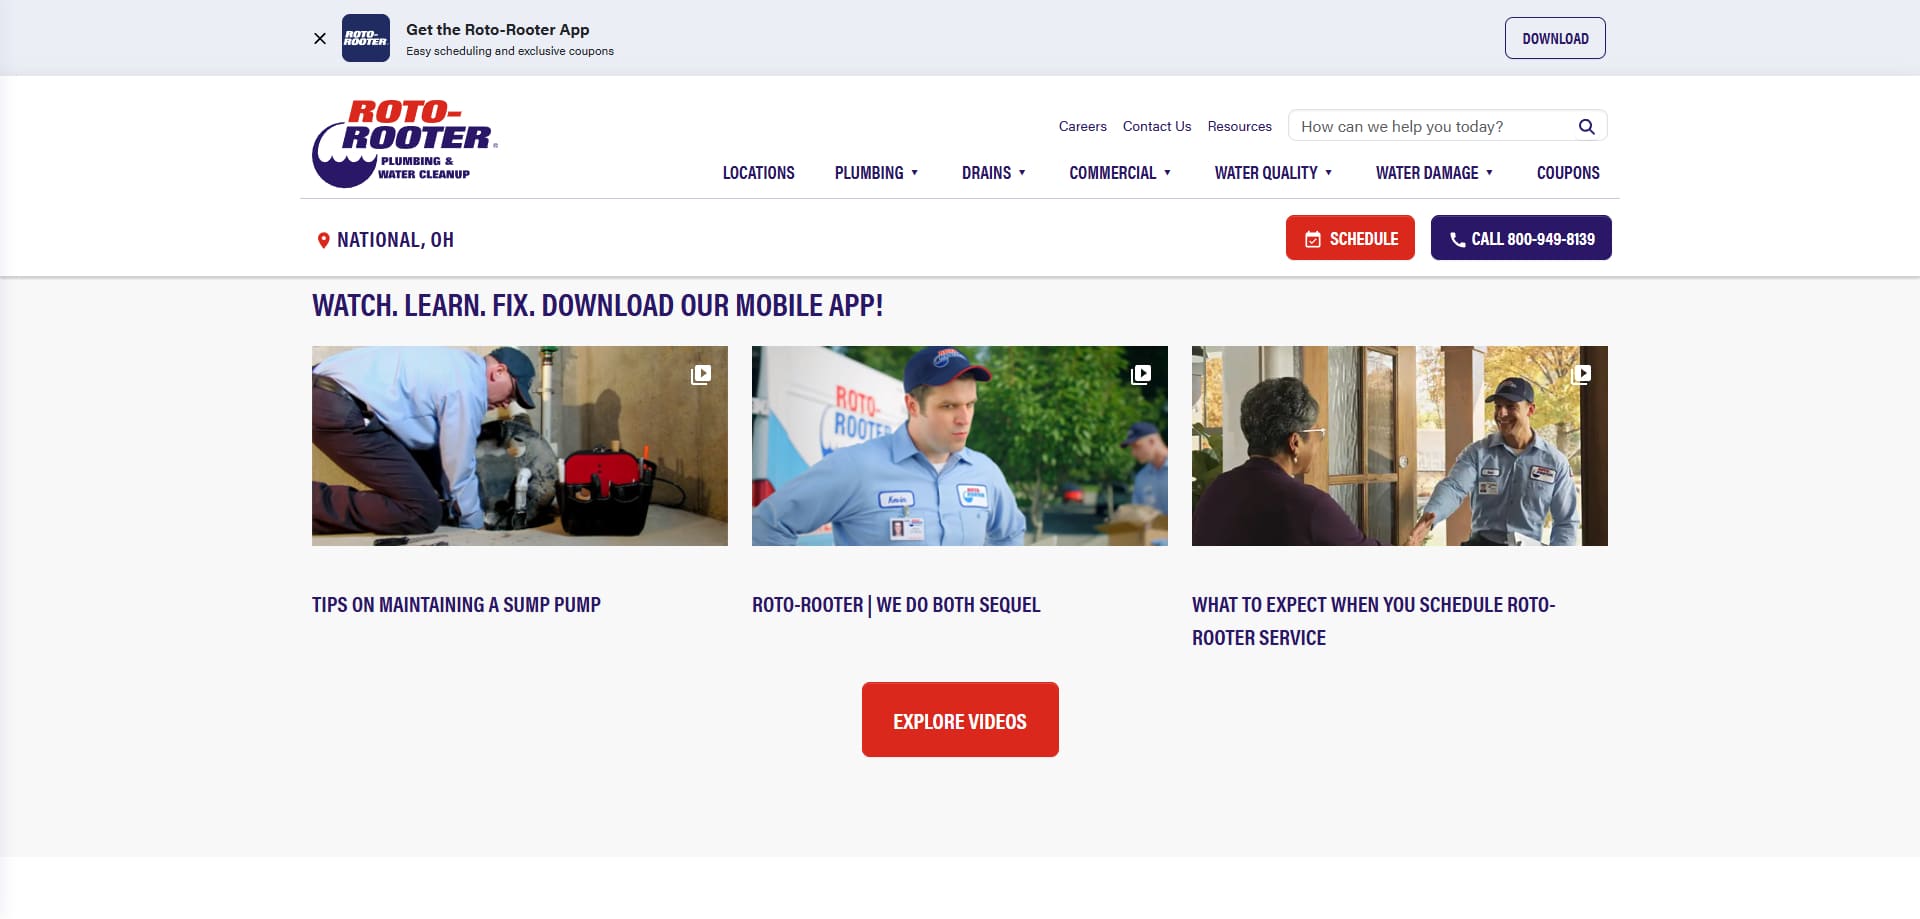Open the Plumbing menu item
1920x919 pixels.
click(x=869, y=173)
